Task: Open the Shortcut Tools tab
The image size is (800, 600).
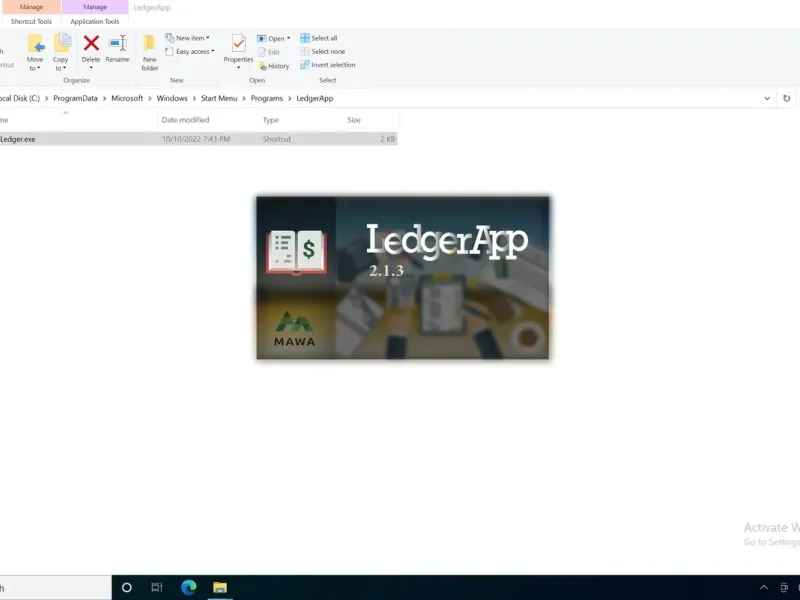Action: tap(31, 21)
